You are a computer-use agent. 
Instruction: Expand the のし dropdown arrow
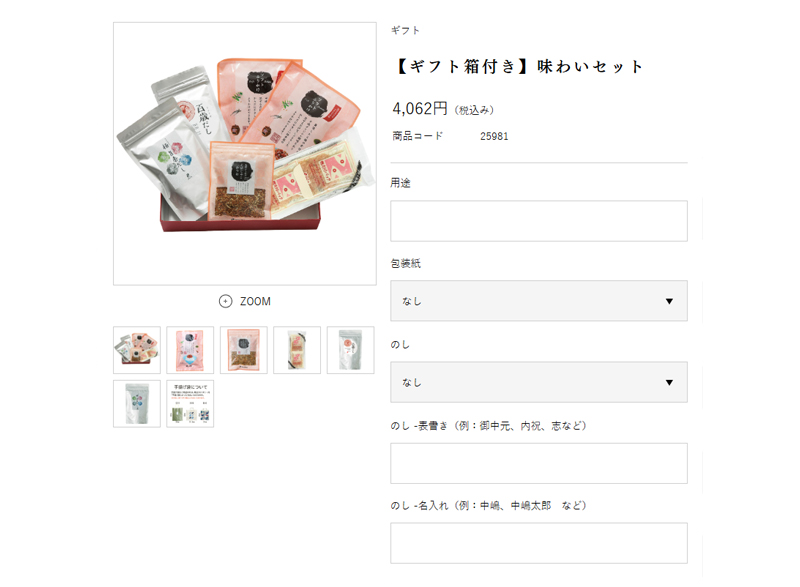coord(669,382)
